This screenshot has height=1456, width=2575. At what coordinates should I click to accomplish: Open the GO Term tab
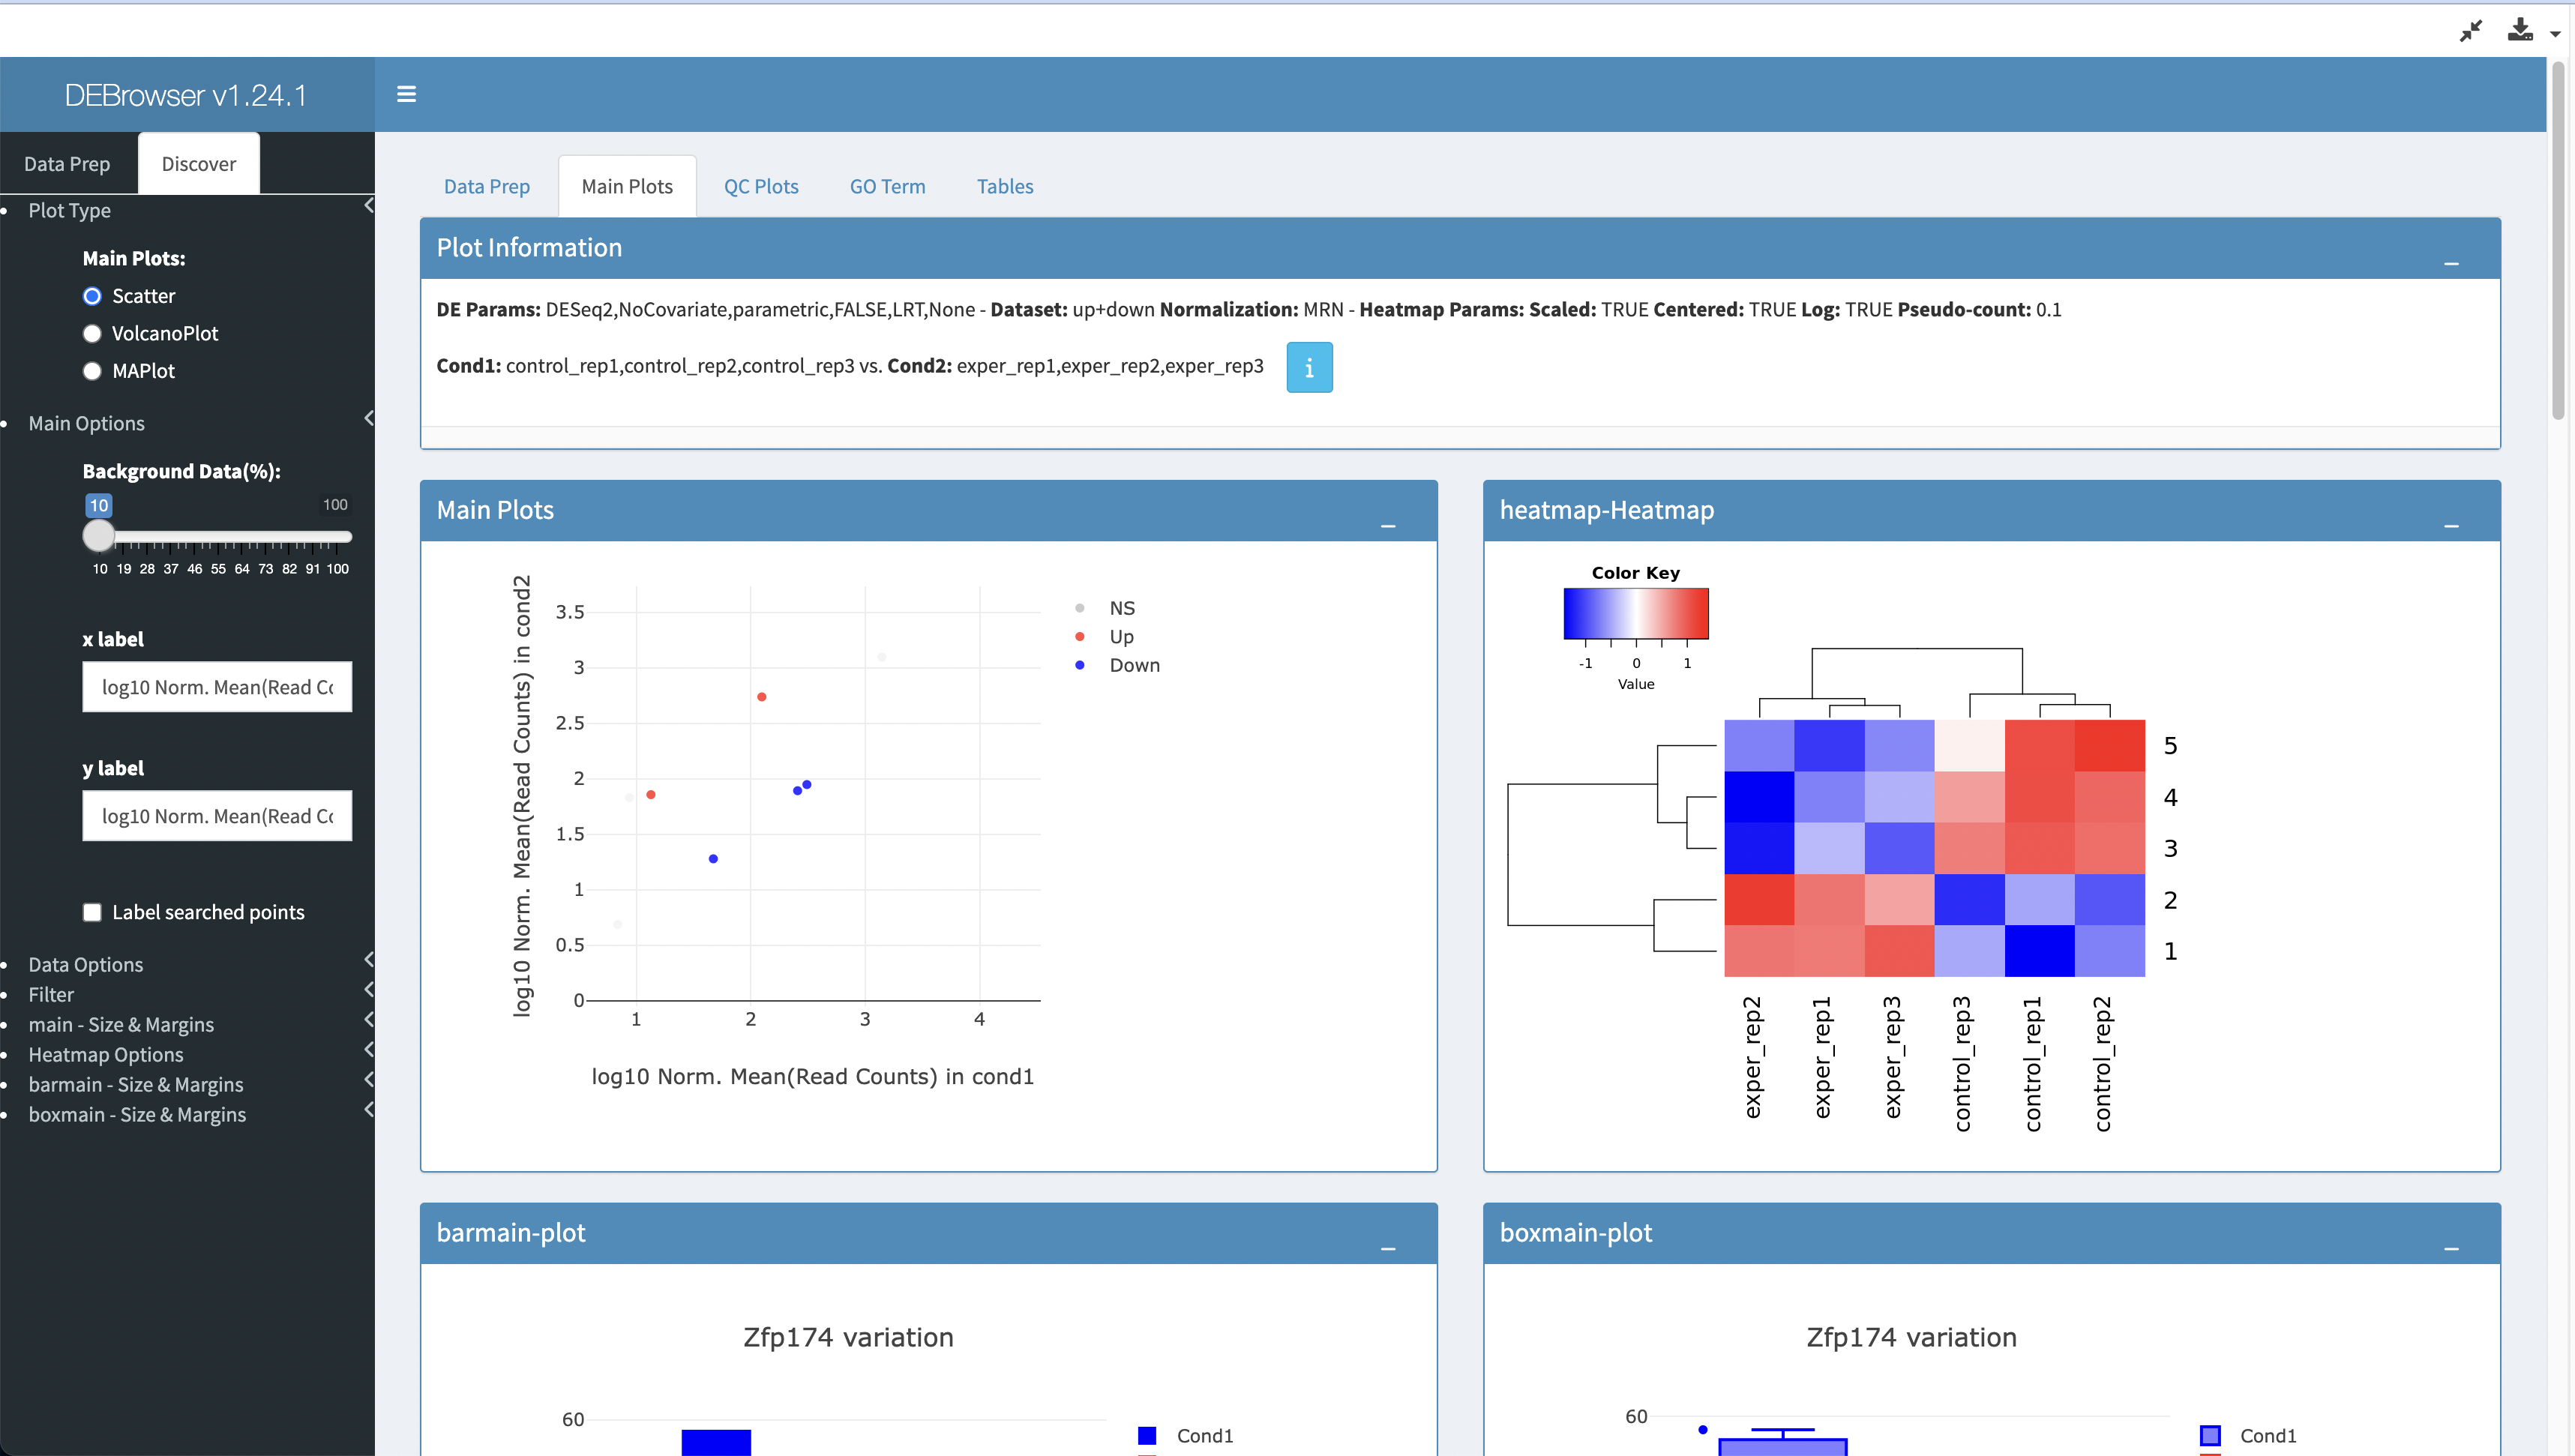pyautogui.click(x=887, y=186)
